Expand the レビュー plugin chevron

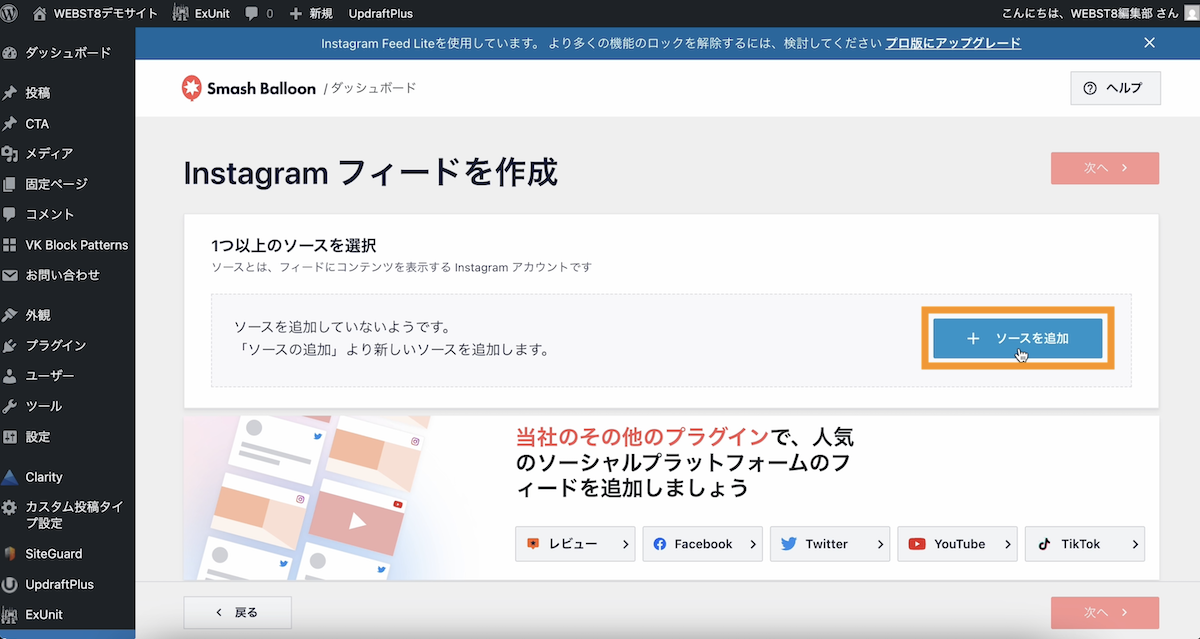(626, 544)
